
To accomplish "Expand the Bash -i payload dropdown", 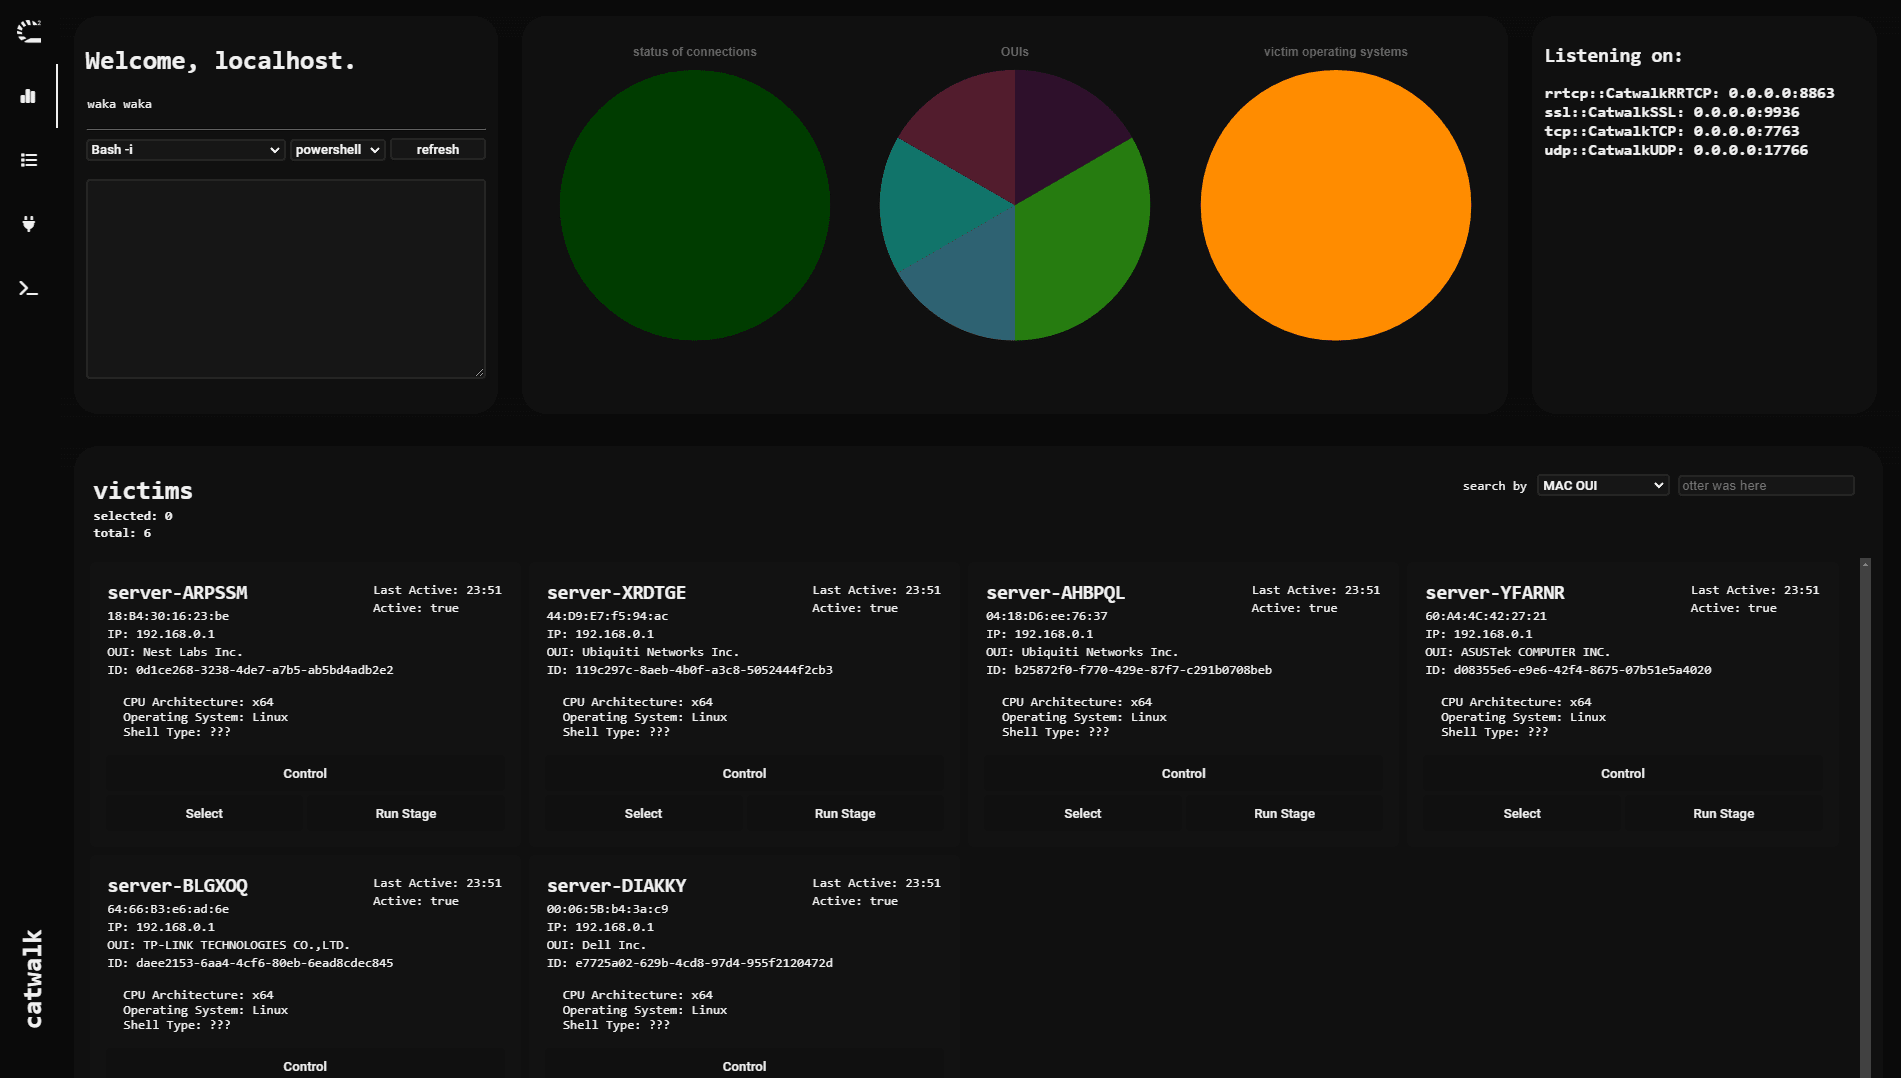I will [186, 150].
